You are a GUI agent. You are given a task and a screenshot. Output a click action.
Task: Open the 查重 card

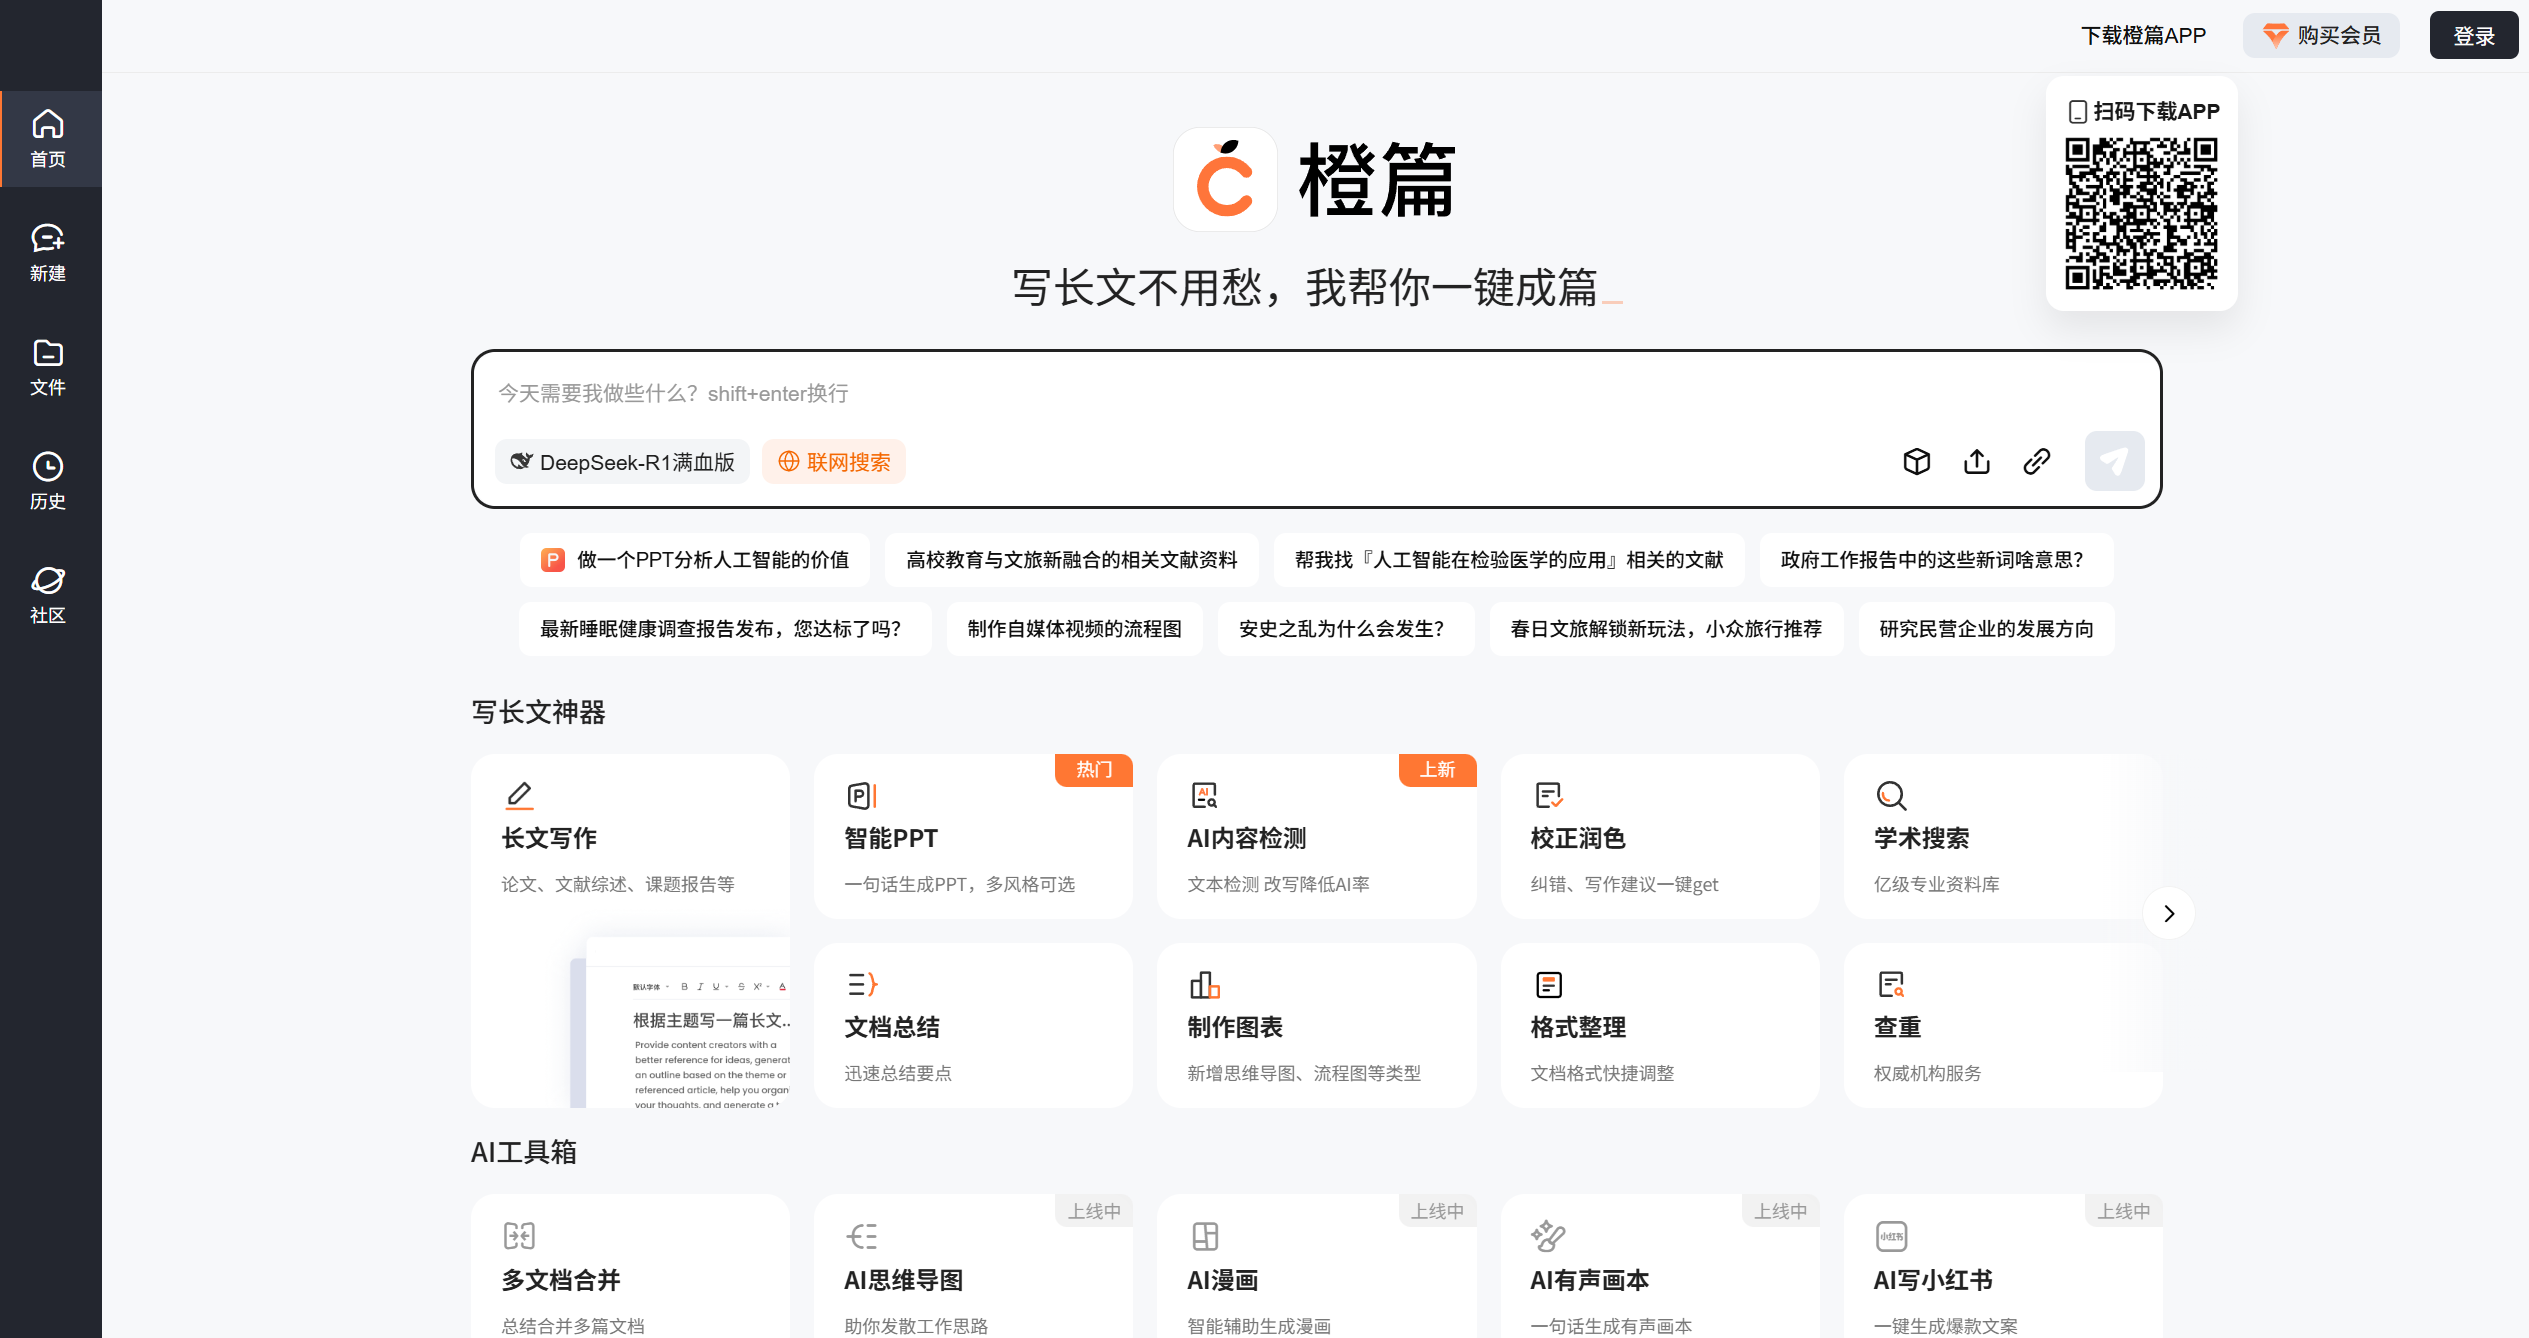[2003, 1025]
